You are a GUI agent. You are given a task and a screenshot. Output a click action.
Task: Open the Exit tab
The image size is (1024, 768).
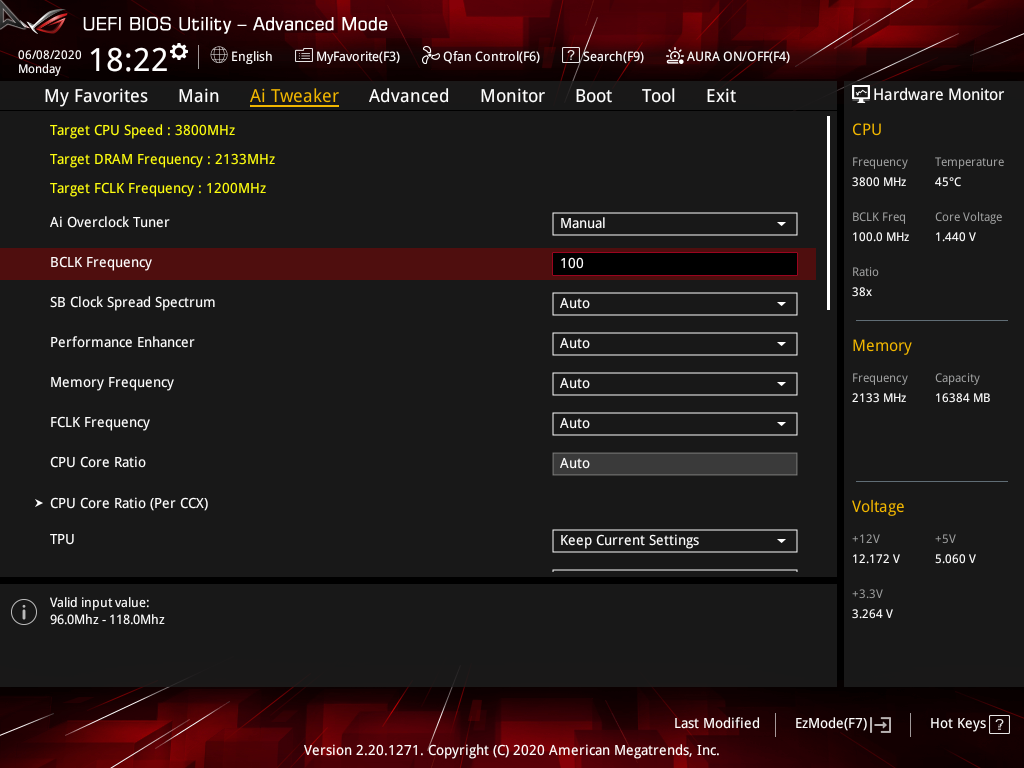[721, 96]
